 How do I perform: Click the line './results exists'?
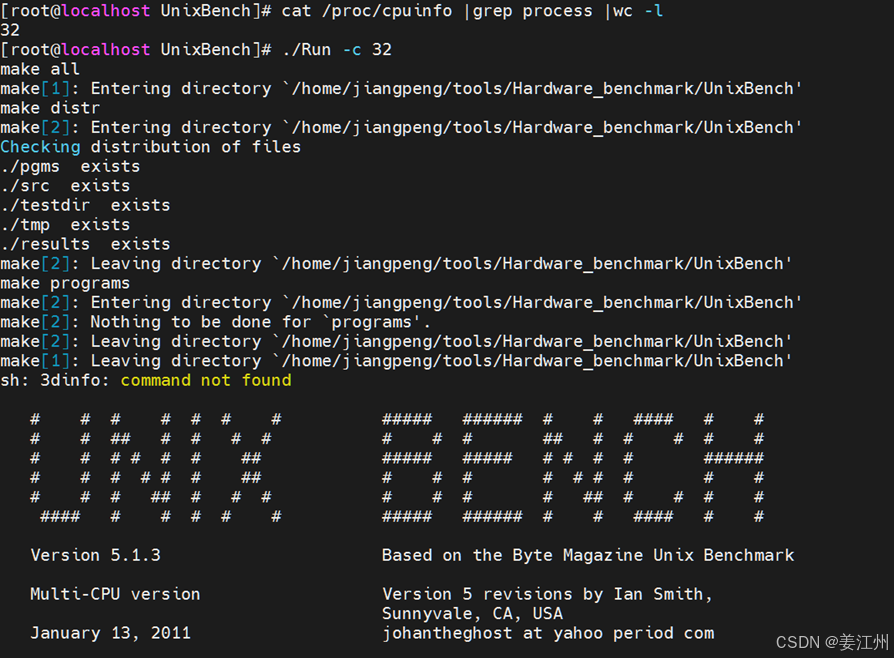(86, 244)
